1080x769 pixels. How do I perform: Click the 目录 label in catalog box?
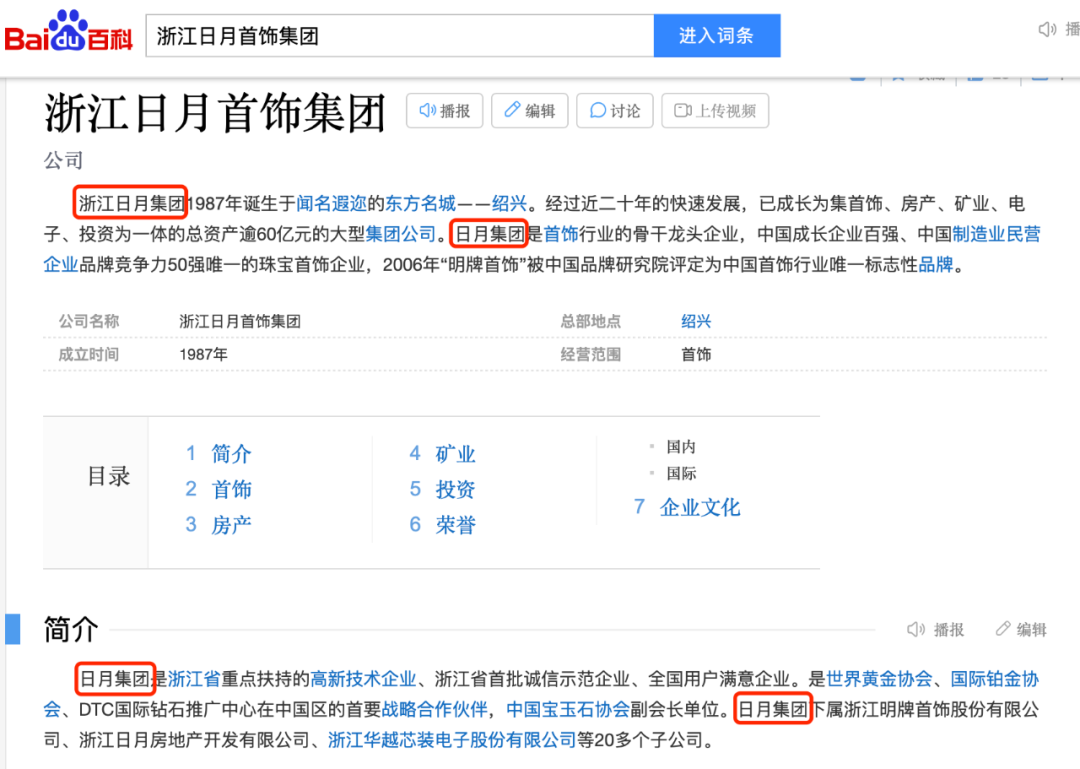(x=109, y=476)
